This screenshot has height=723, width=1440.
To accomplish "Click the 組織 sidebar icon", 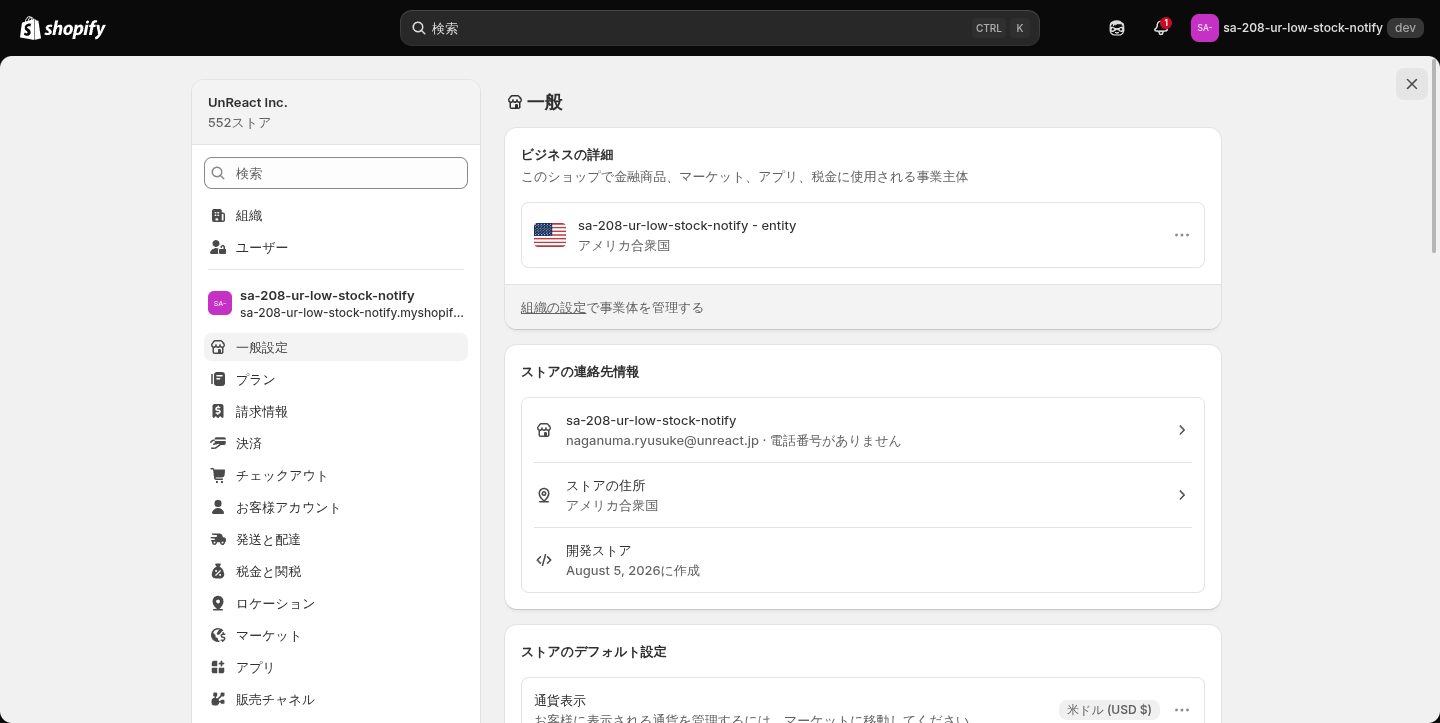I will point(218,216).
